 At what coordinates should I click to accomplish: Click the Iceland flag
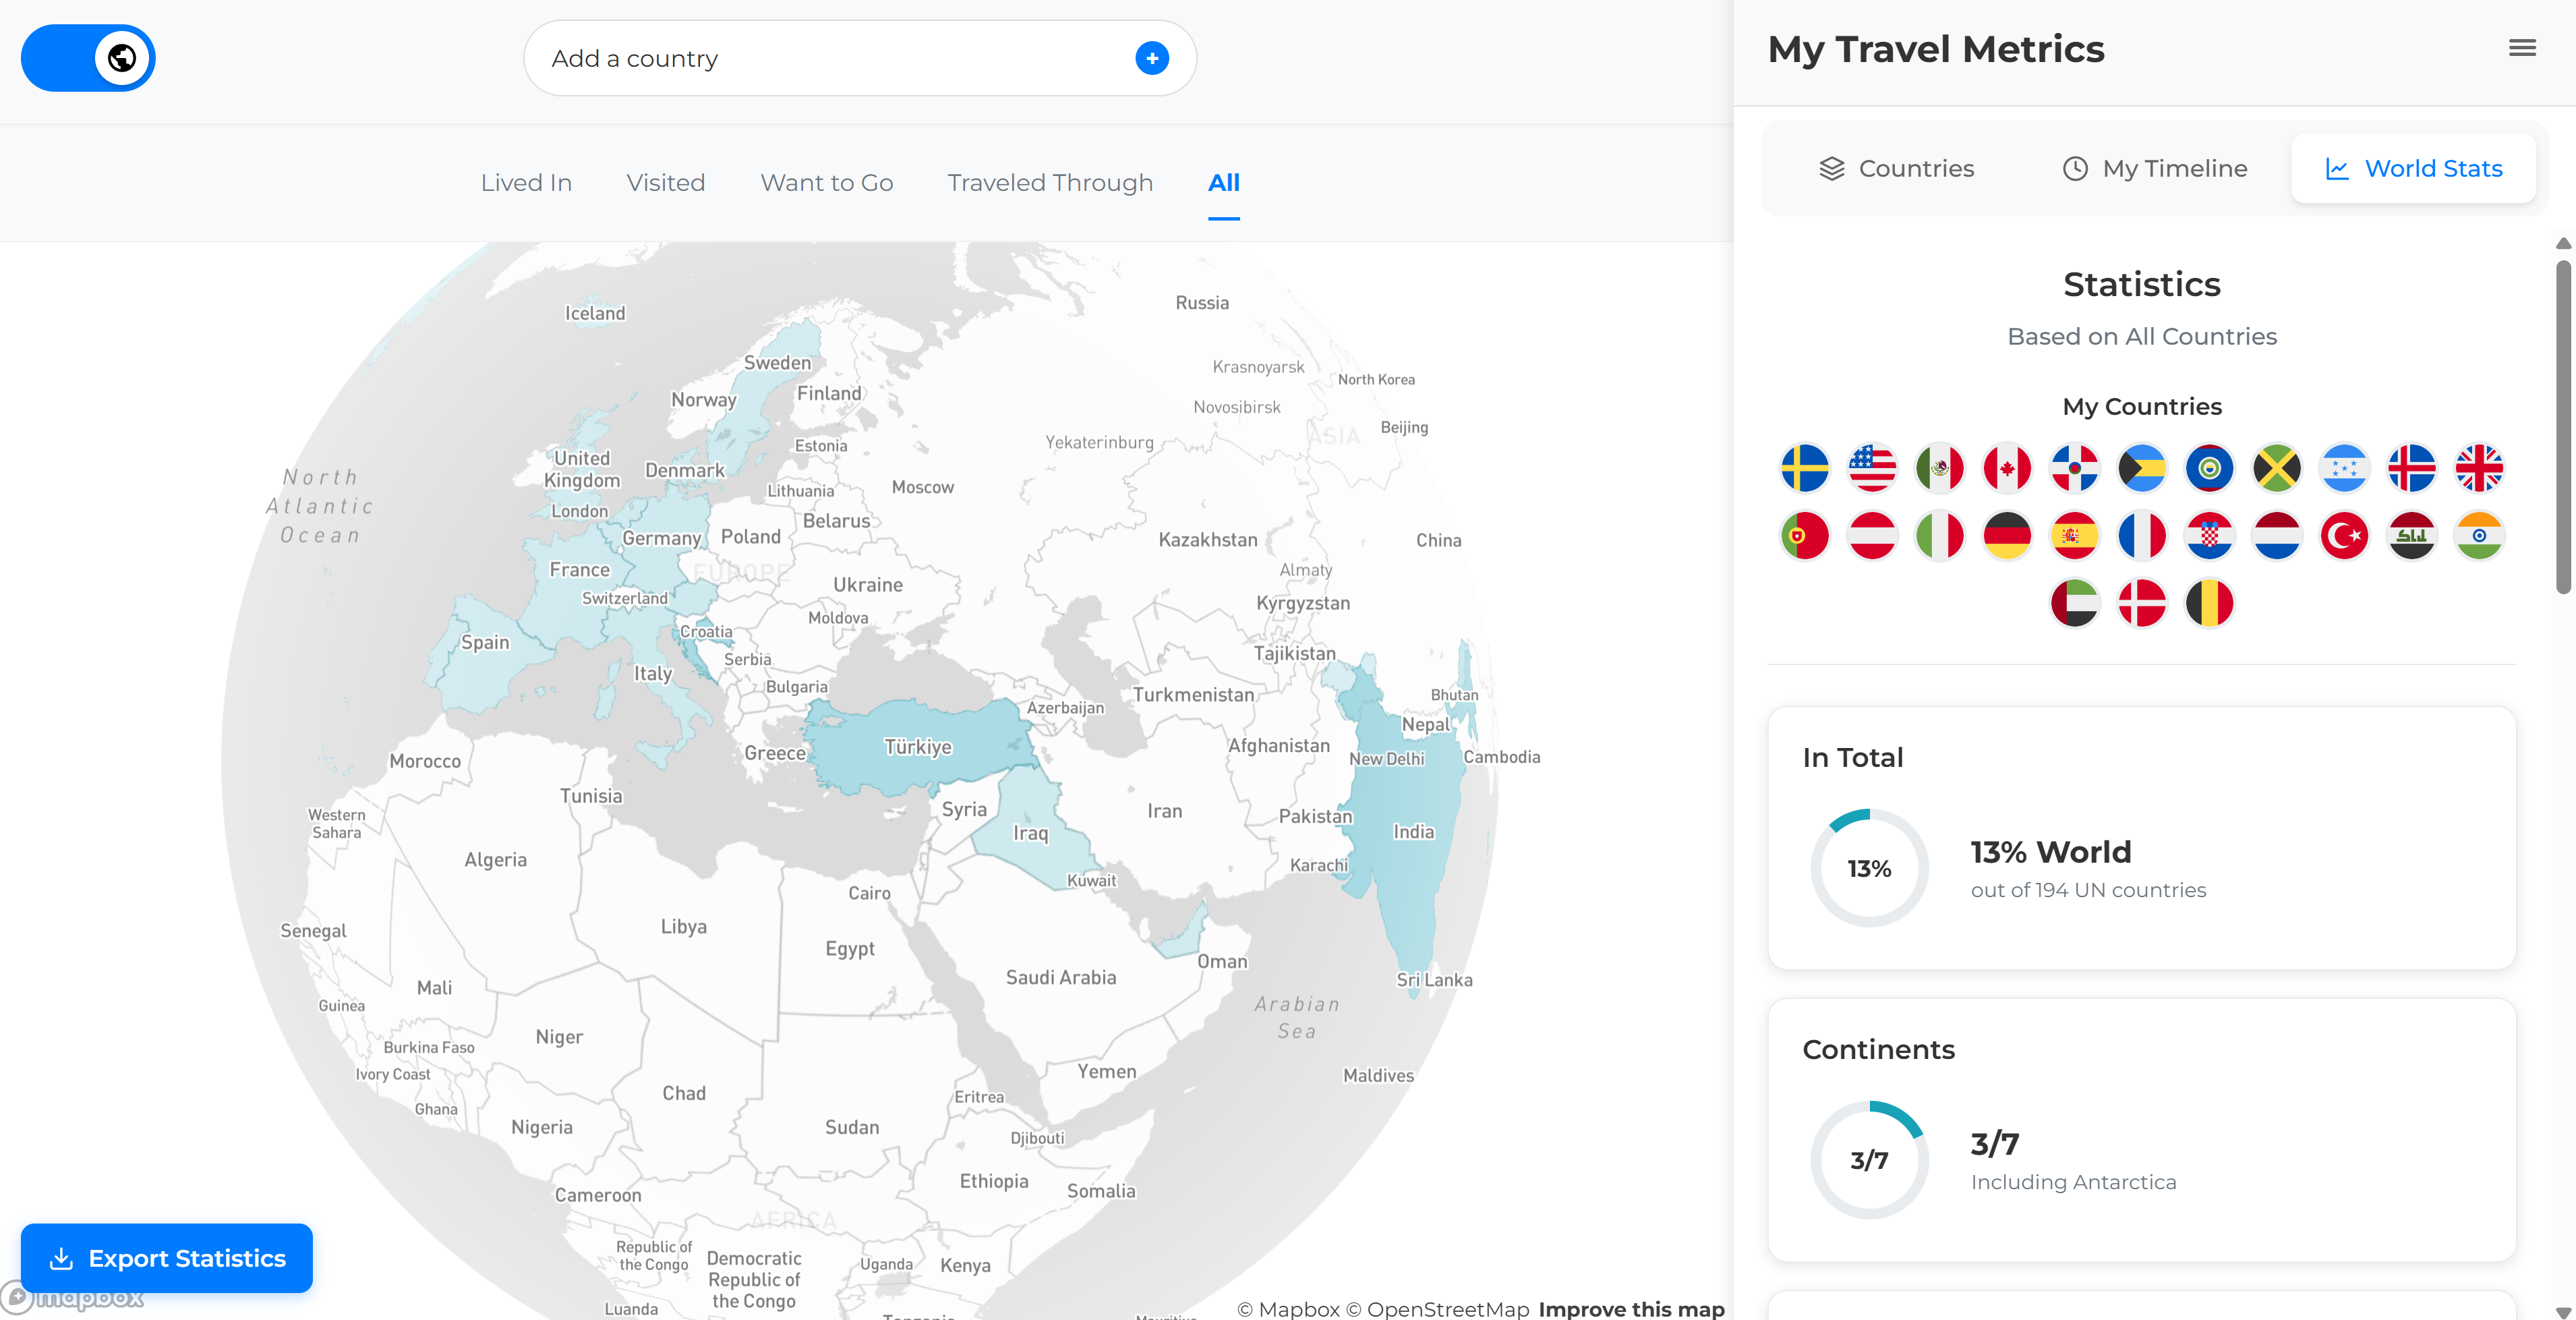(x=2412, y=468)
